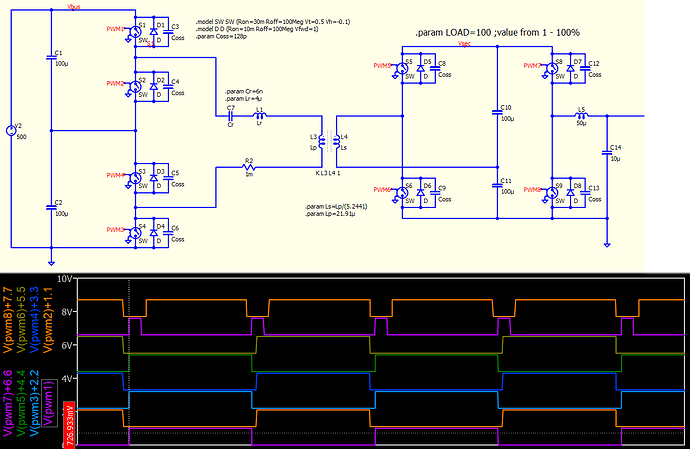Select switch S1 in the schematic
The height and width of the screenshot is (449, 690).
point(142,31)
